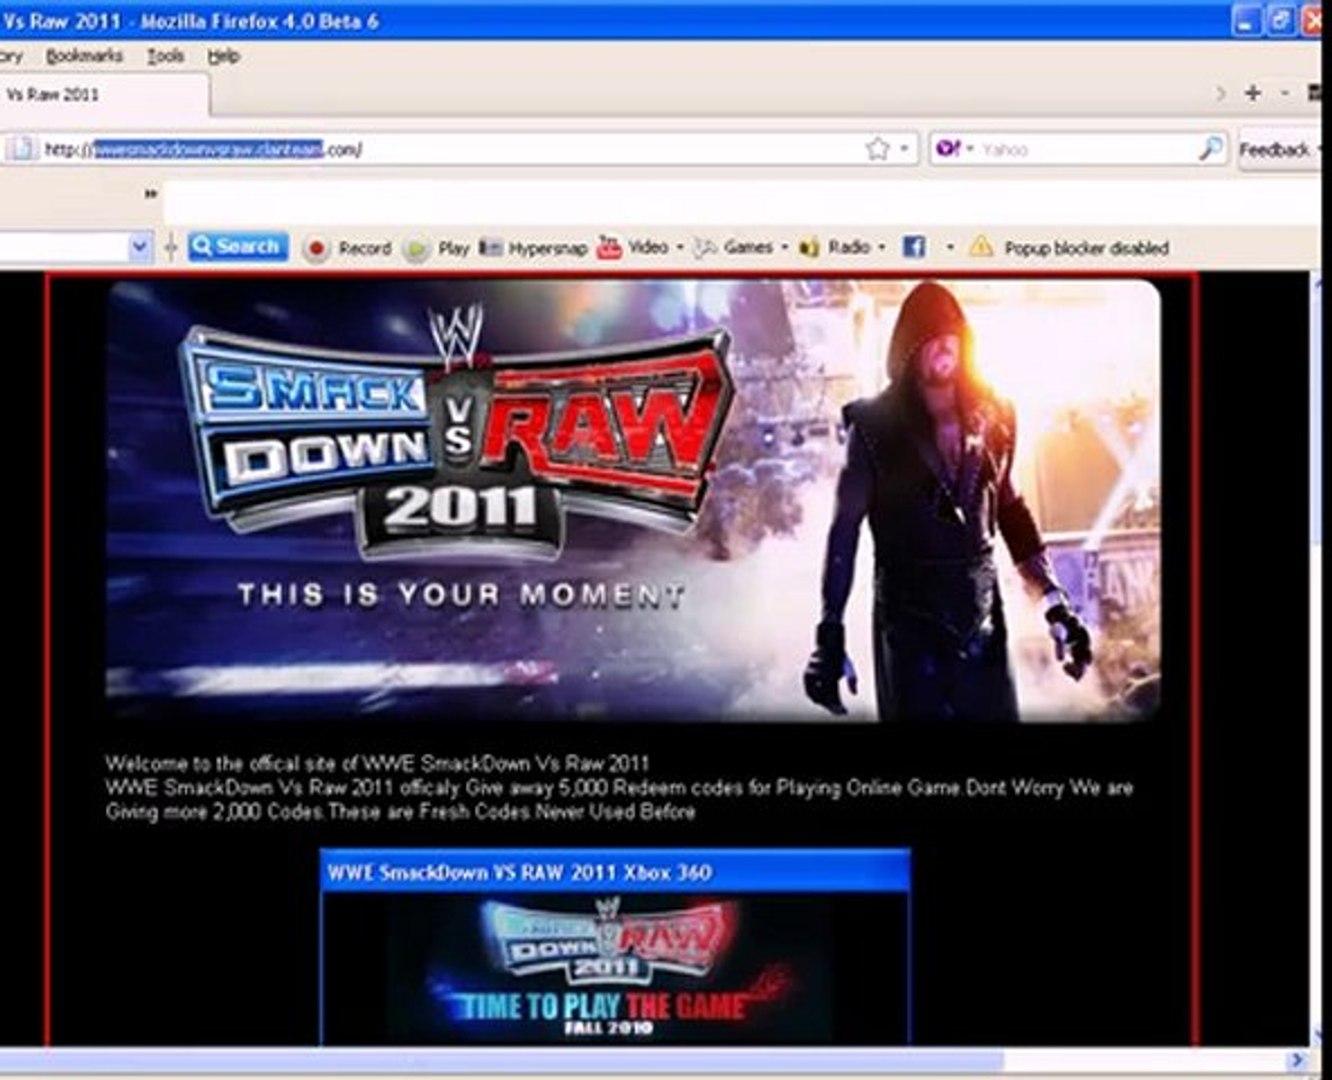The width and height of the screenshot is (1332, 1080).
Task: Open the toolbar search box dropdown arrow
Action: [x=140, y=246]
